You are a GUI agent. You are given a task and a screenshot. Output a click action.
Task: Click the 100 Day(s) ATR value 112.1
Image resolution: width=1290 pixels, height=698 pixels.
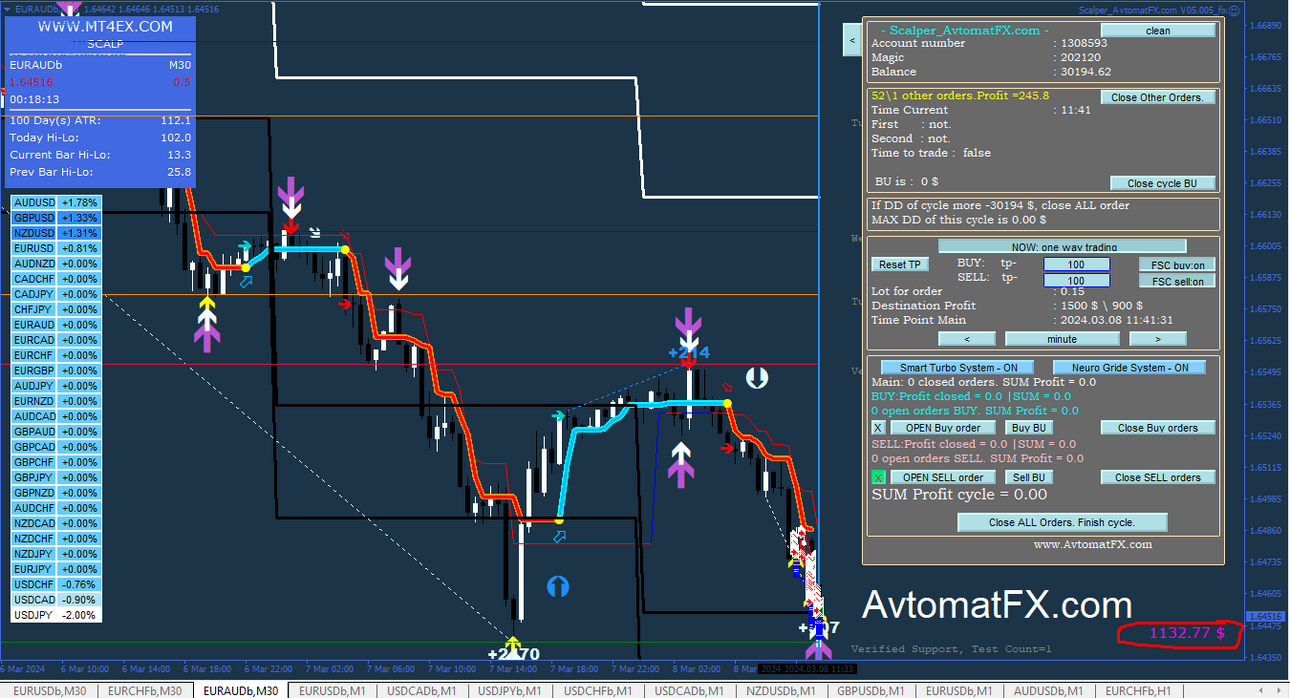[x=176, y=120]
